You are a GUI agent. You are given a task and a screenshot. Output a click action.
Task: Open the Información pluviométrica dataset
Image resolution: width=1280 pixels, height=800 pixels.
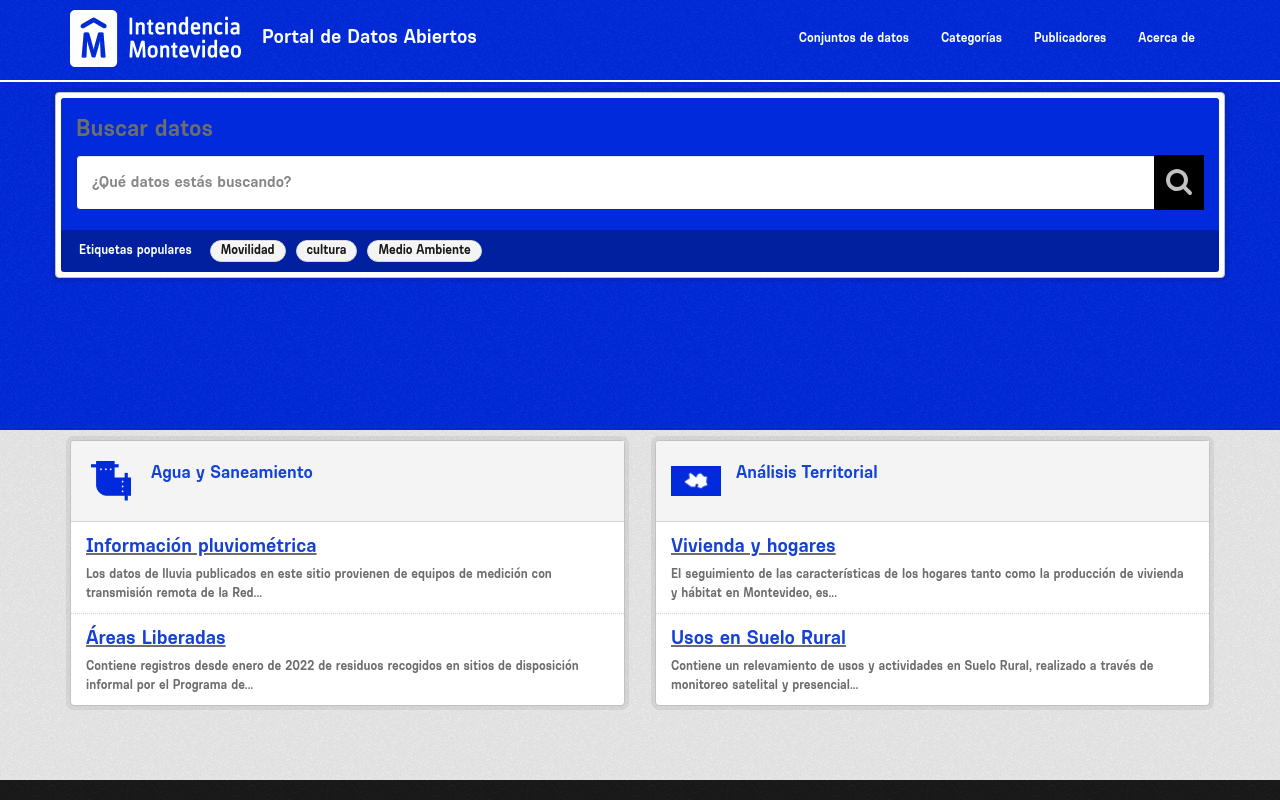point(201,546)
